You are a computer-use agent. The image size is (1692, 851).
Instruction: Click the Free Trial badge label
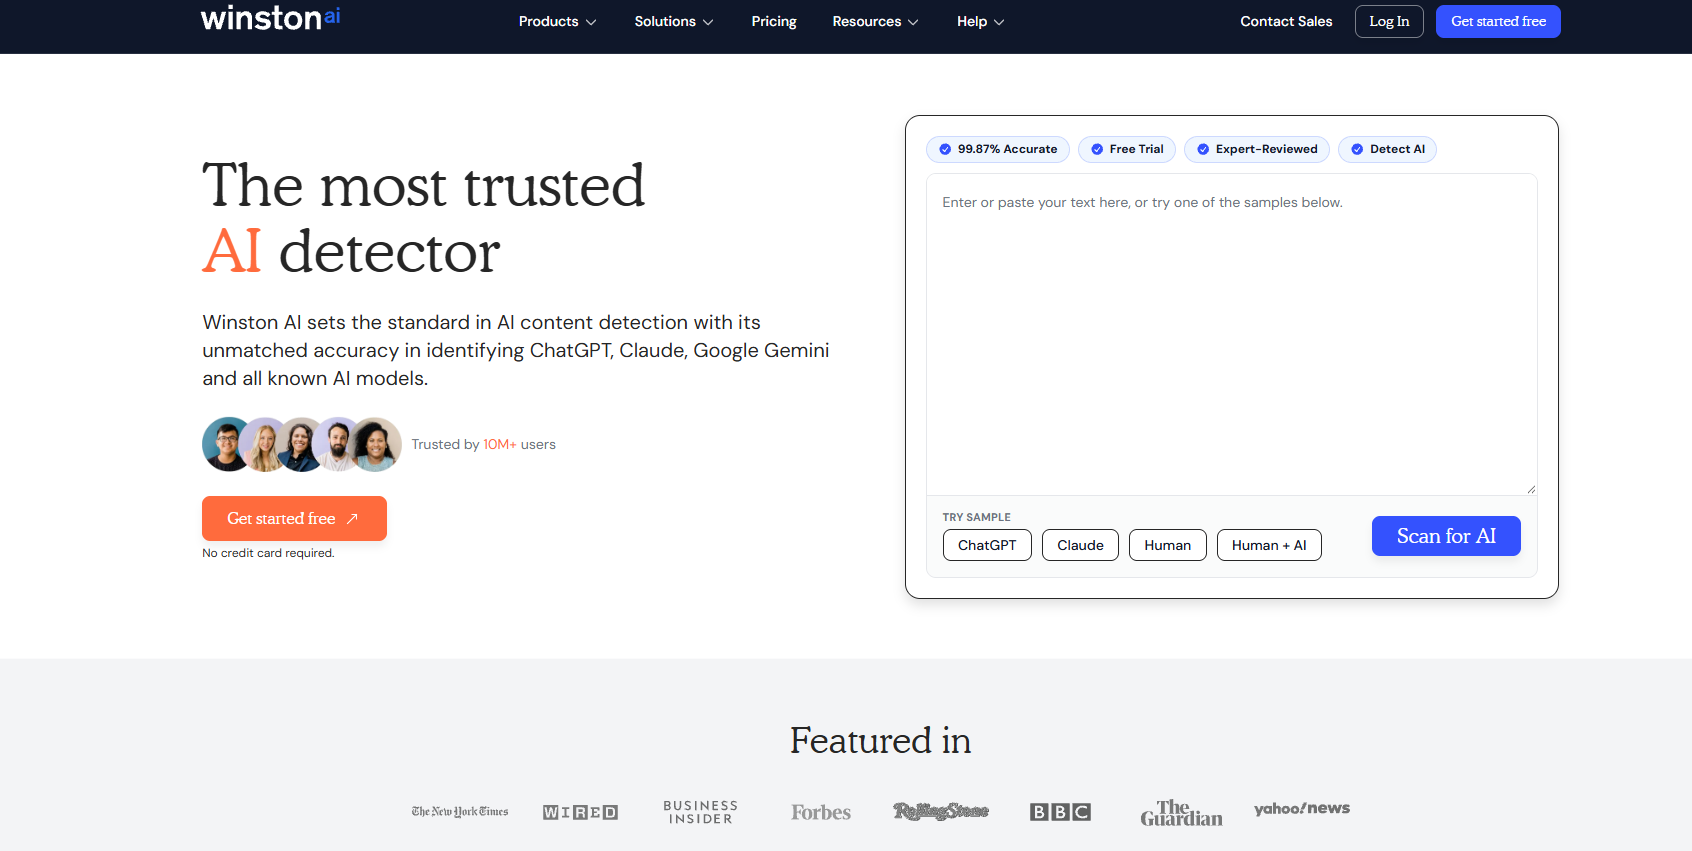[1136, 149]
